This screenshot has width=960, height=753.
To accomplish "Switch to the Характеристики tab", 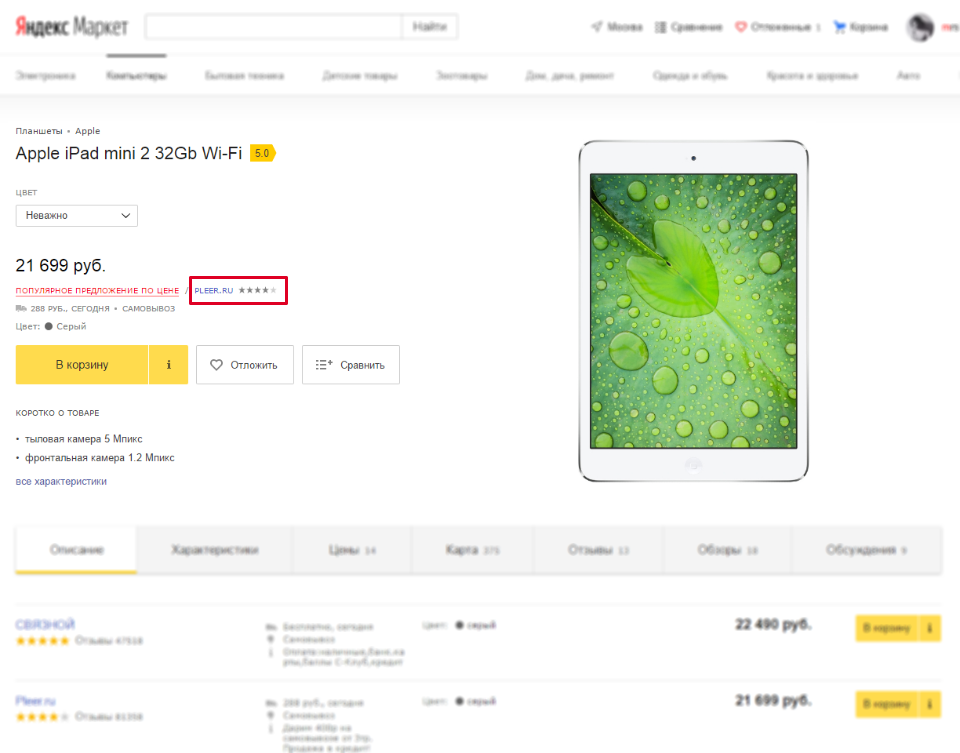I will click(x=215, y=550).
